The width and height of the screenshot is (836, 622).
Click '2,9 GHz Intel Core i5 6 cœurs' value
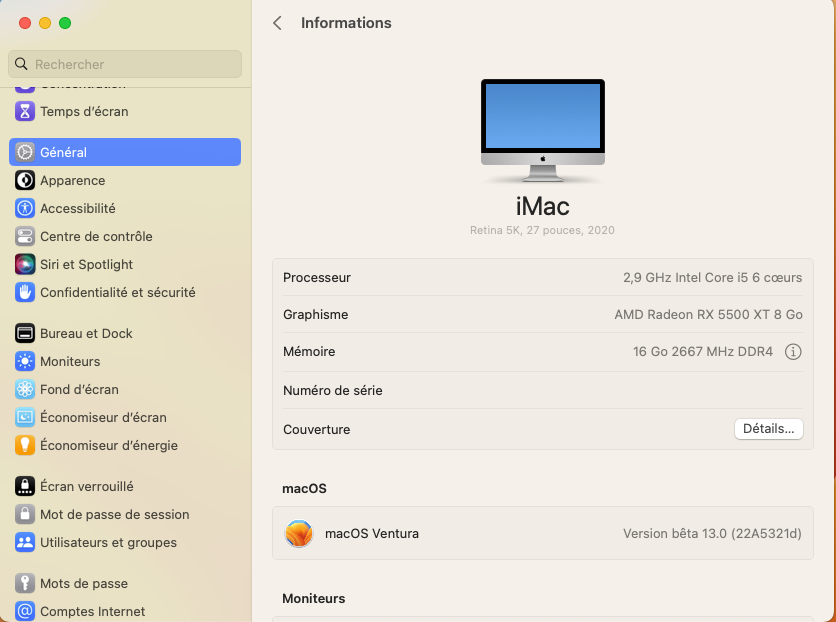[712, 277]
